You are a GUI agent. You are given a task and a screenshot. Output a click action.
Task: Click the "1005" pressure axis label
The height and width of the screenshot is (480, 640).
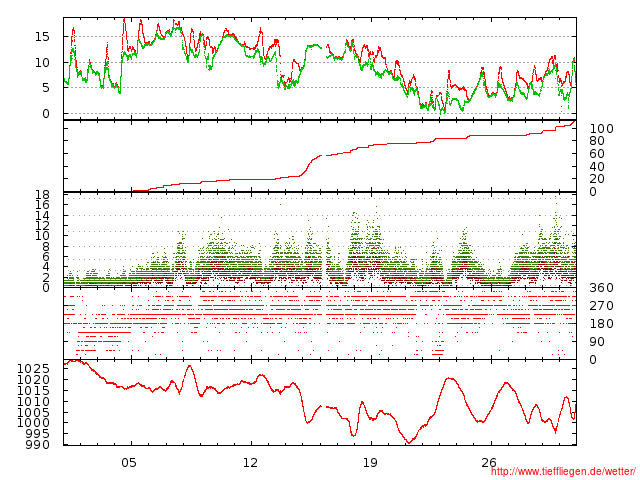click(x=33, y=413)
